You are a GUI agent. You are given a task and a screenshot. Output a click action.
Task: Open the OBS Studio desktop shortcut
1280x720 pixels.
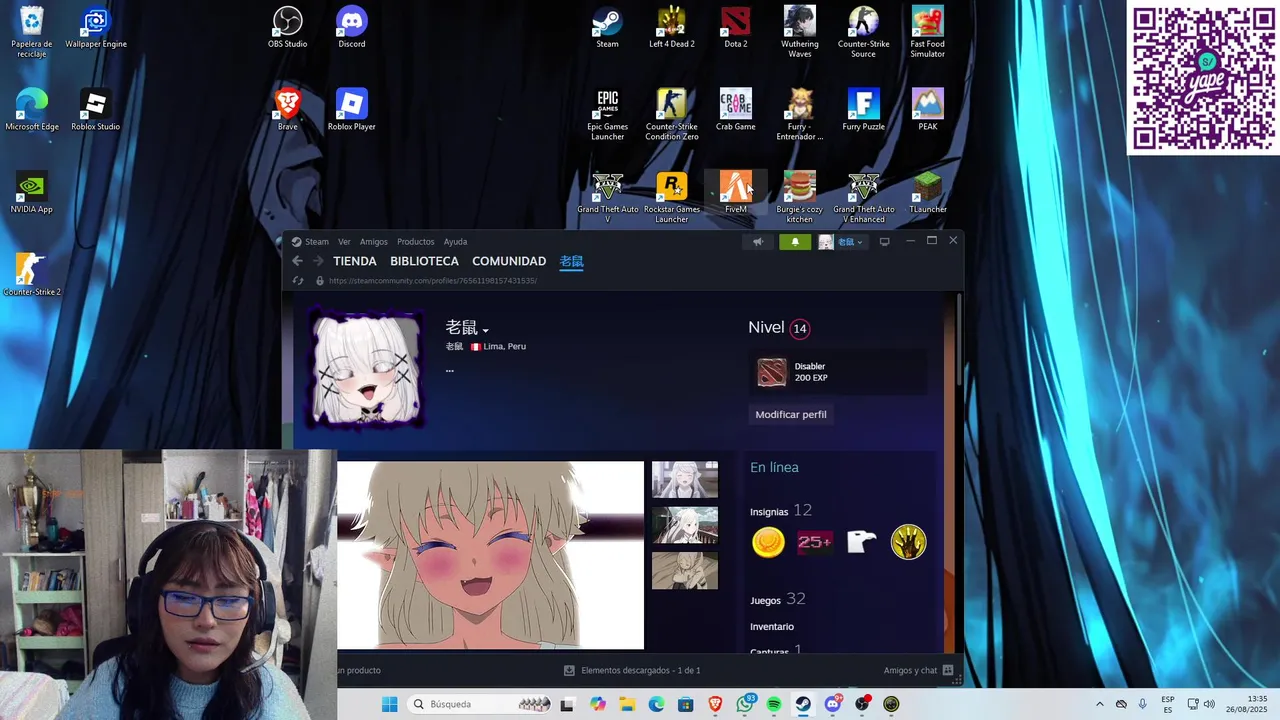point(288,27)
